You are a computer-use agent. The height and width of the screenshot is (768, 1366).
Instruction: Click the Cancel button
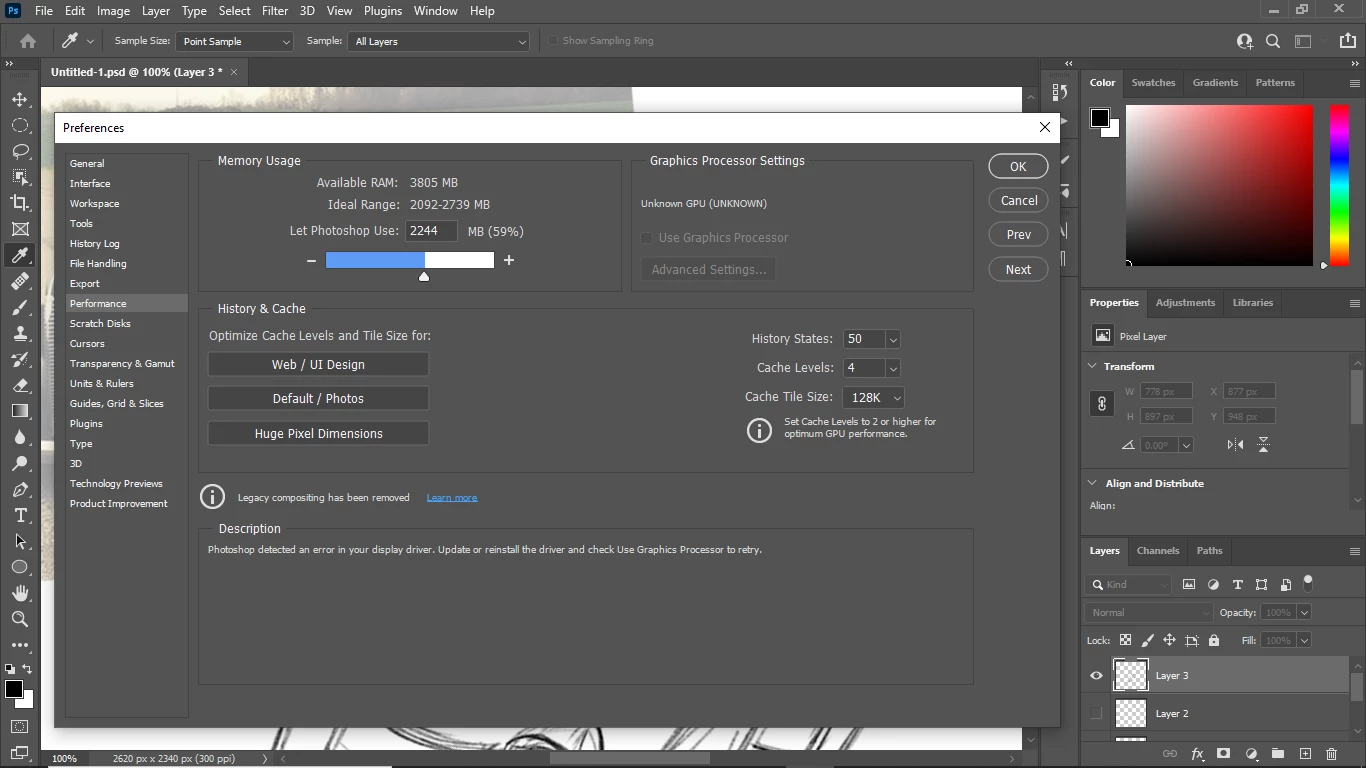point(1019,201)
